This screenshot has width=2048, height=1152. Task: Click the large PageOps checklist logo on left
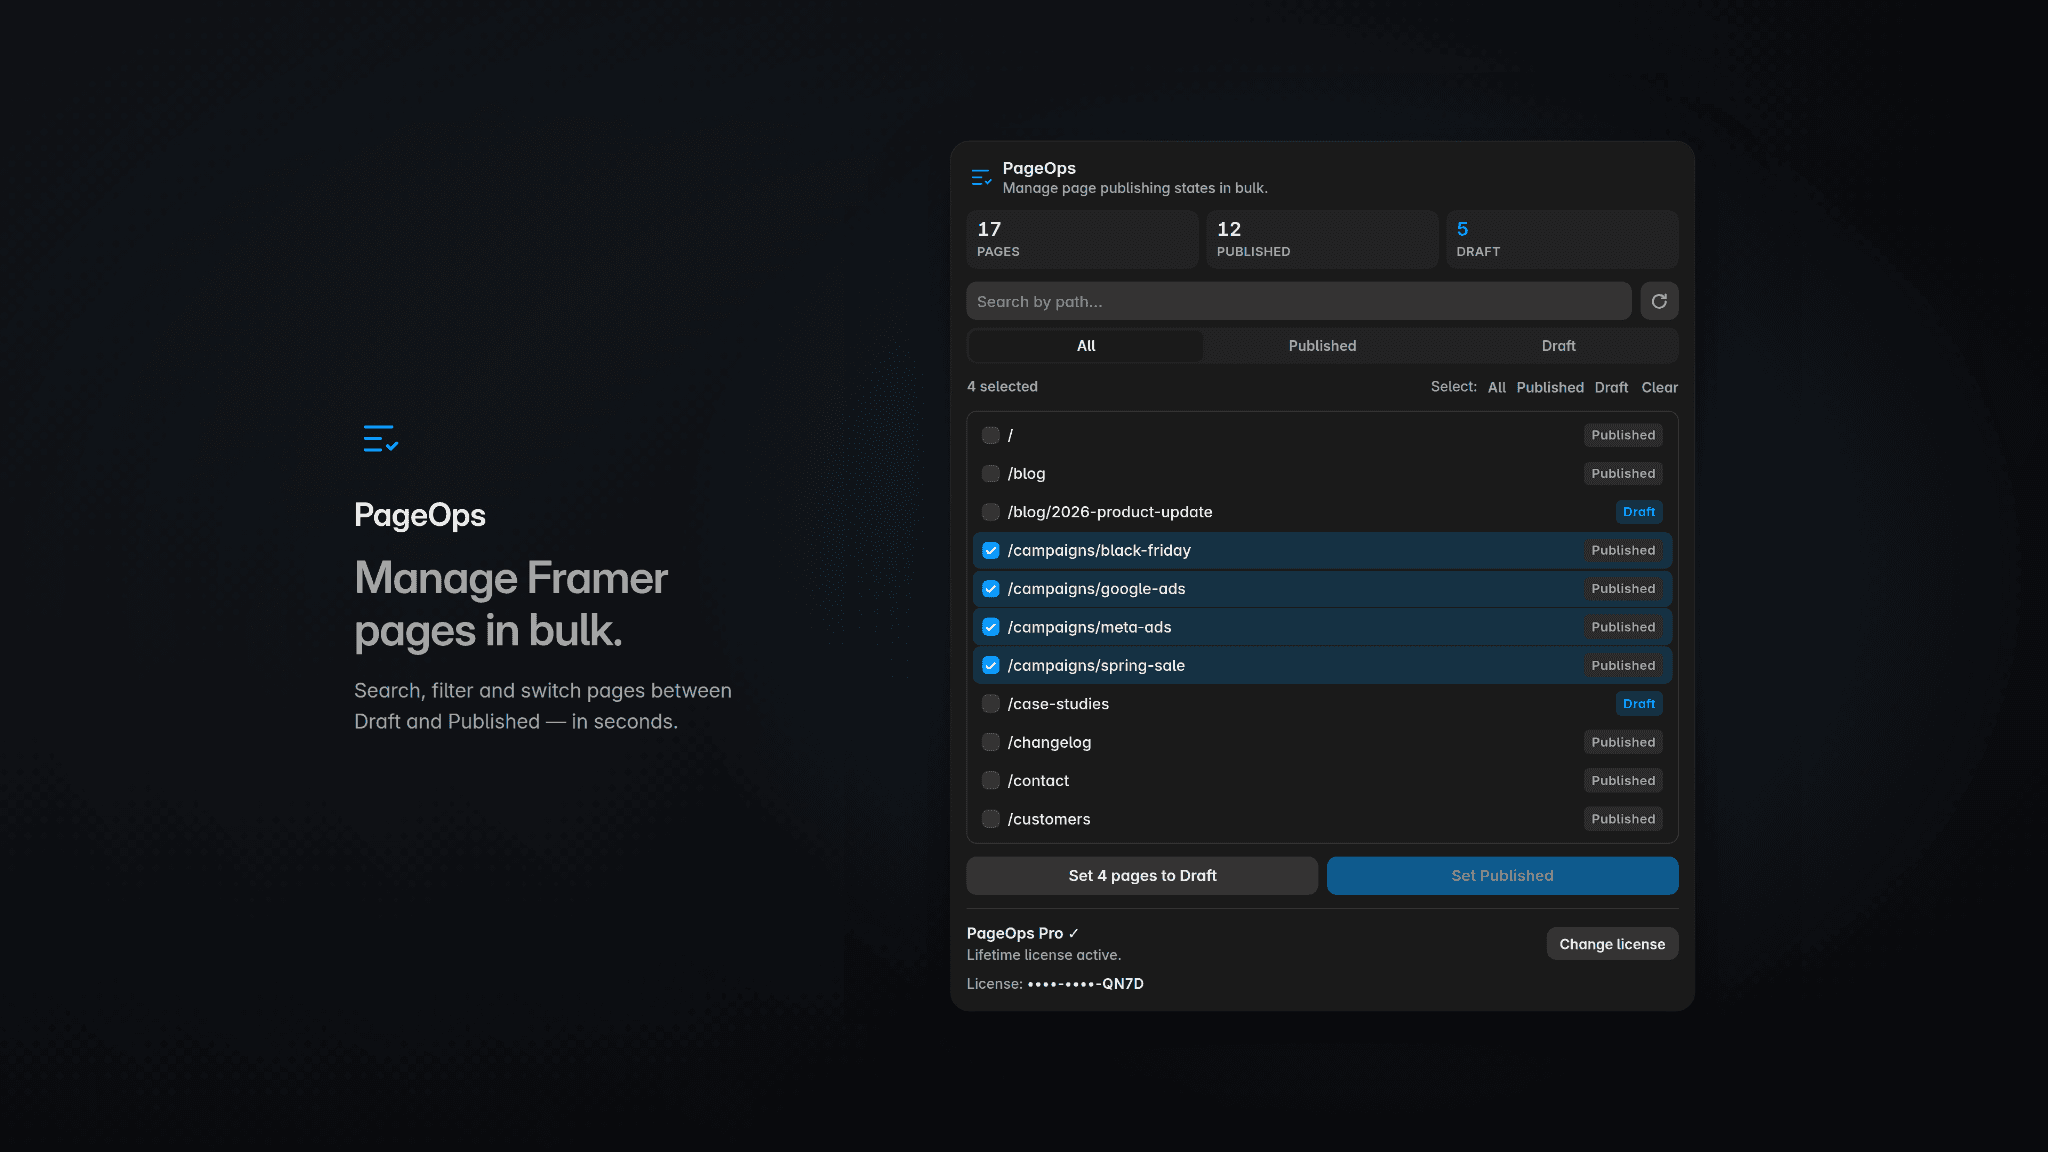380,438
